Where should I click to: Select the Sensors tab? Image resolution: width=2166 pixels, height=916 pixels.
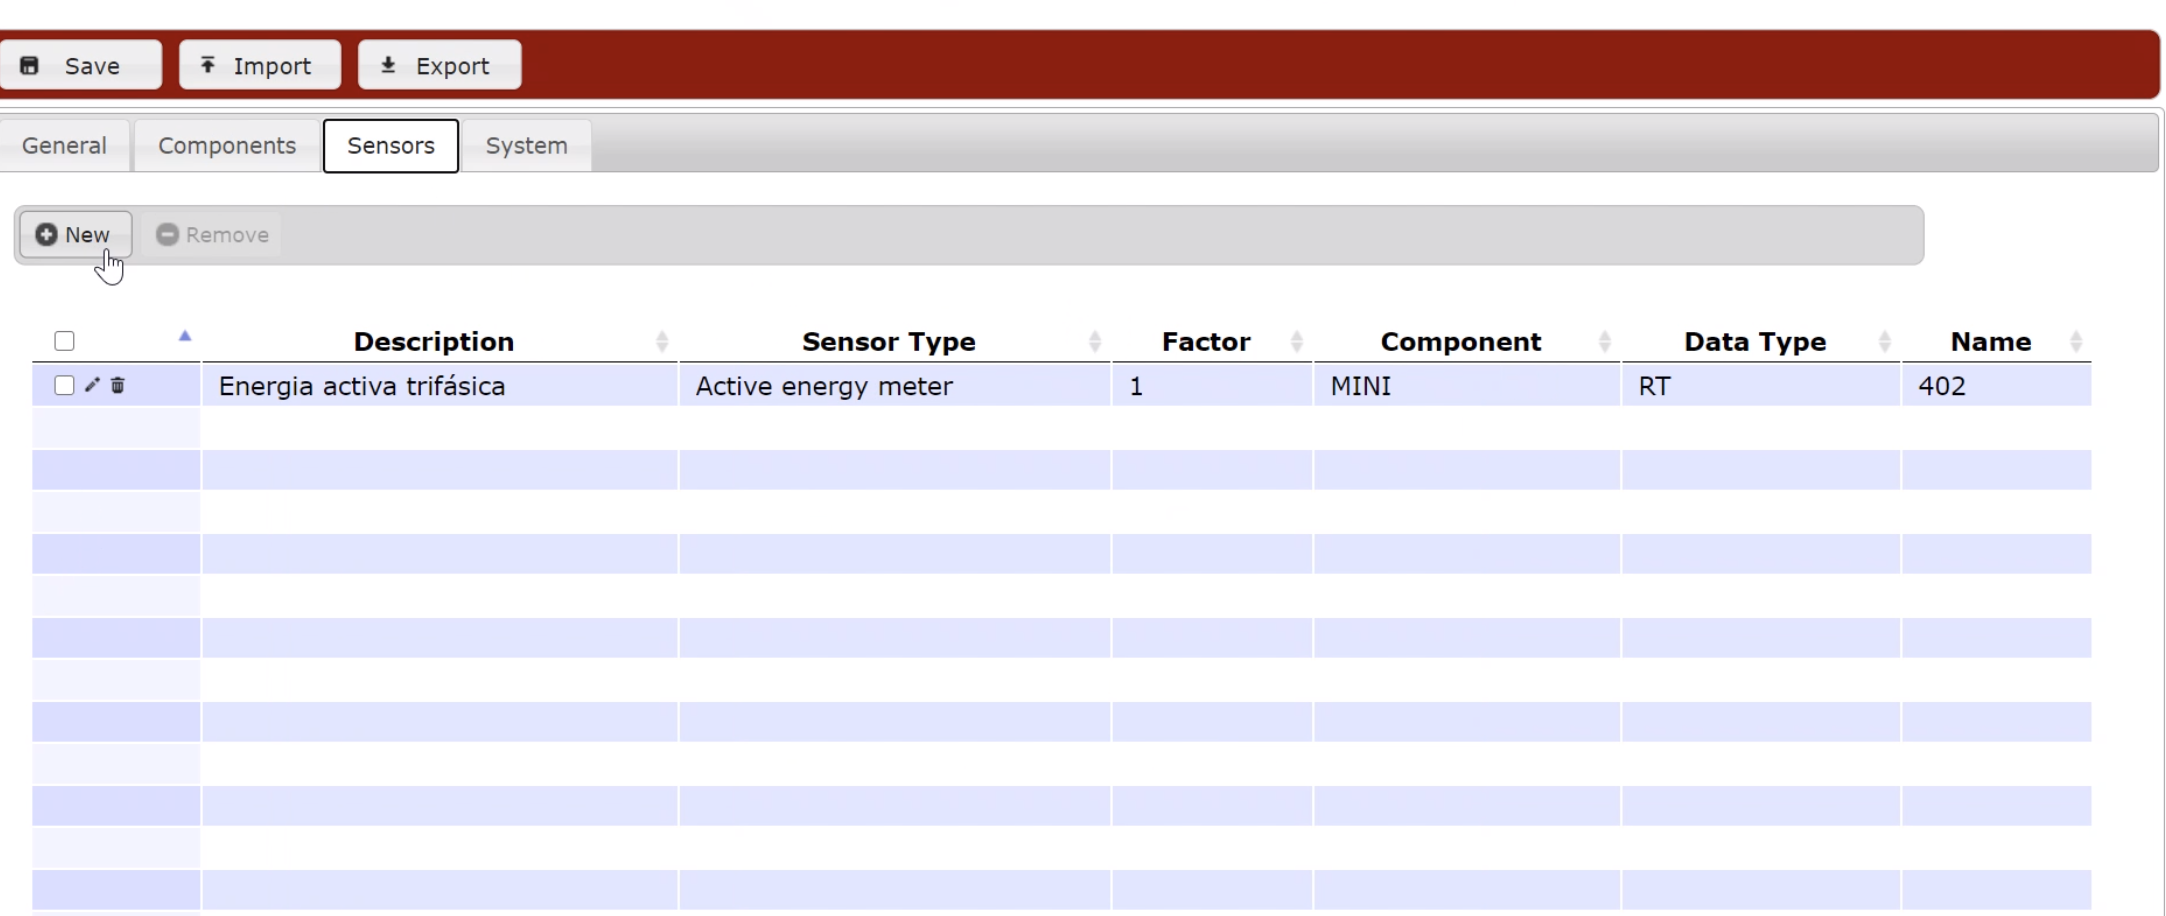[x=391, y=146]
